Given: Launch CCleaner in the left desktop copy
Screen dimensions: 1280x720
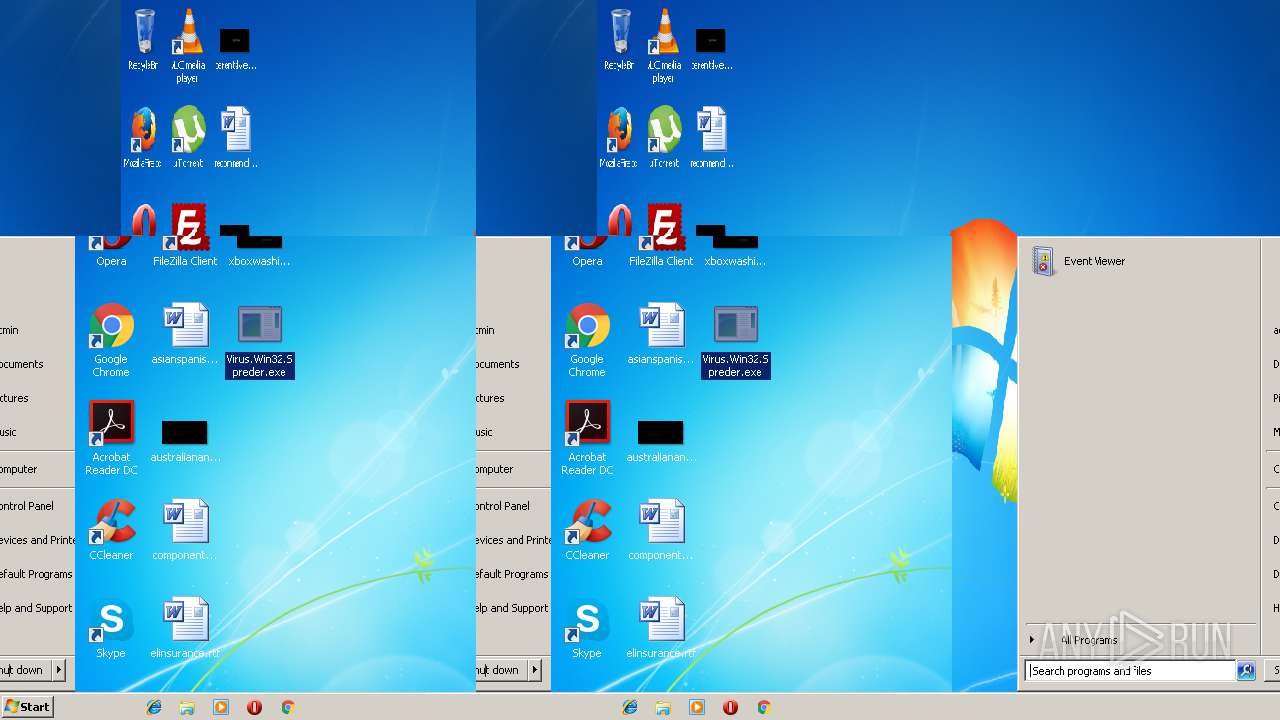Looking at the screenshot, I should (111, 530).
